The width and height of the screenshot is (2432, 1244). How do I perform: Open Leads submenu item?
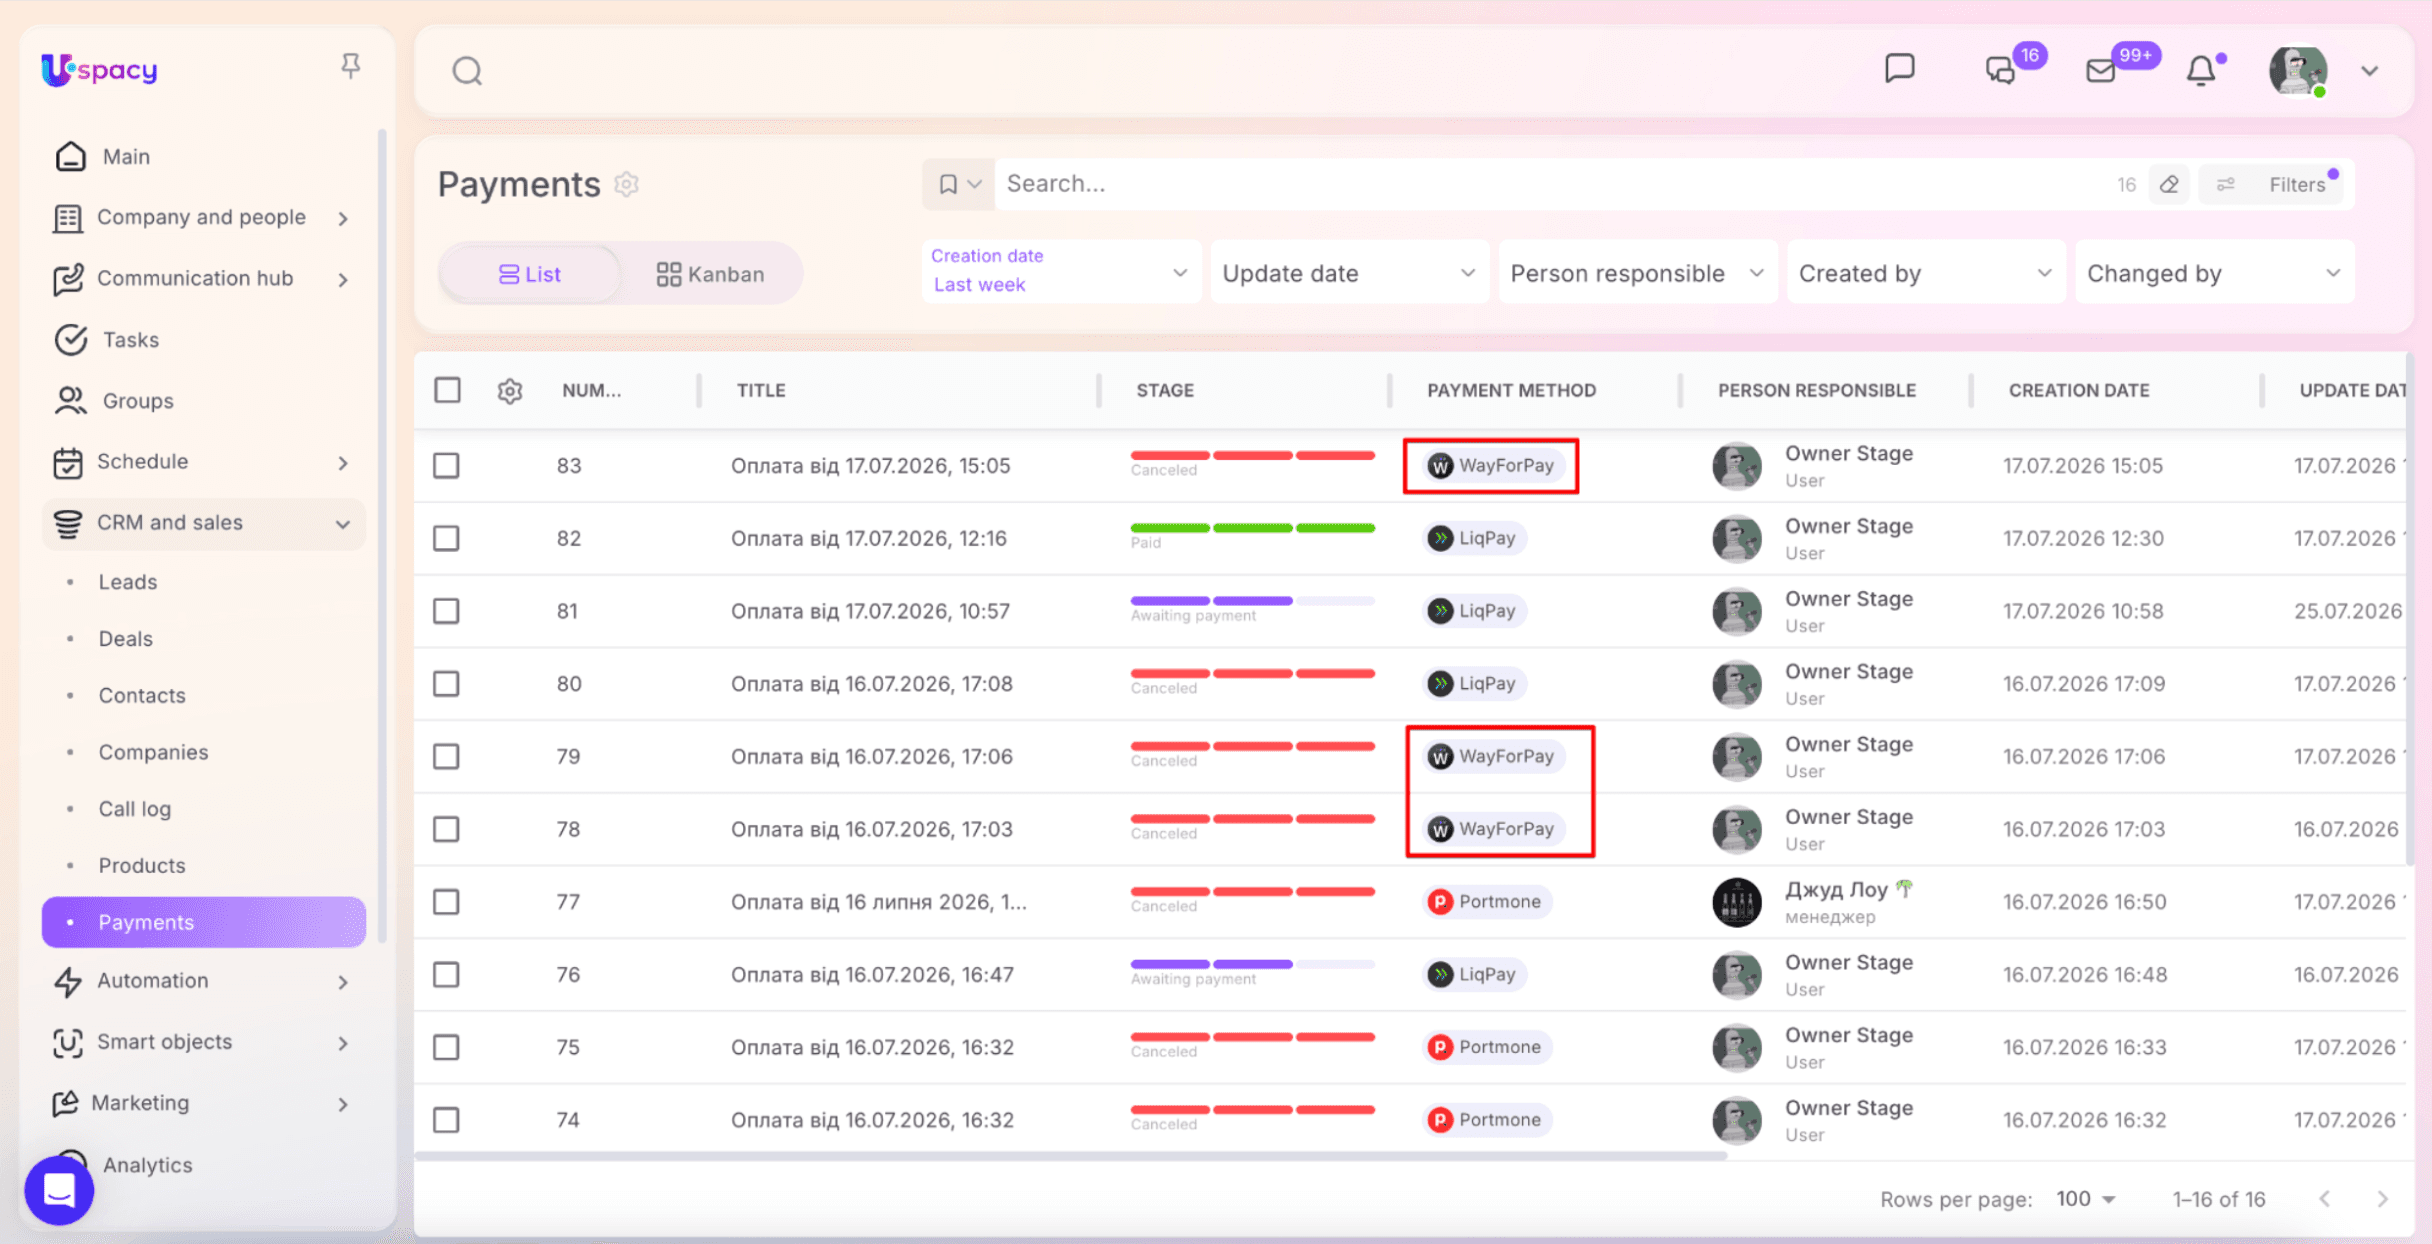point(127,582)
